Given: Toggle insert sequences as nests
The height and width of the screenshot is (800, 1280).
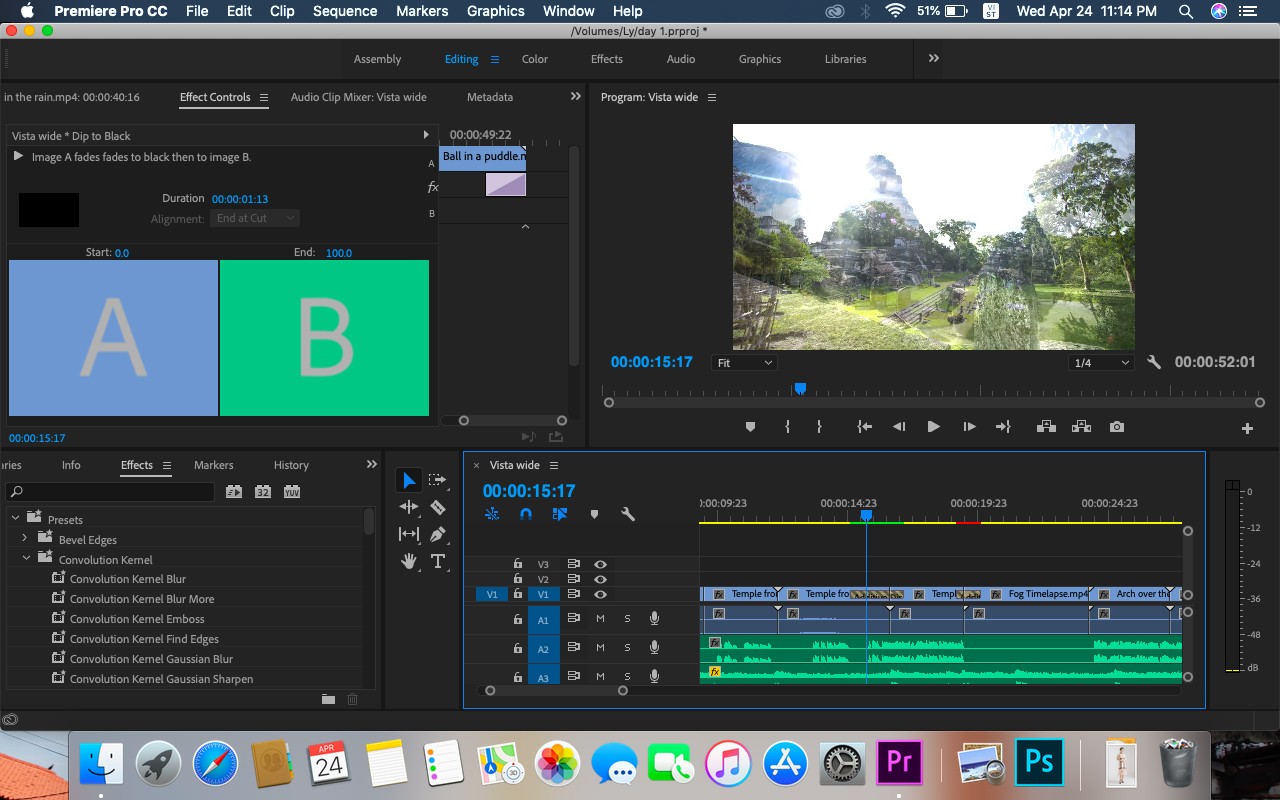Looking at the screenshot, I should pos(492,514).
